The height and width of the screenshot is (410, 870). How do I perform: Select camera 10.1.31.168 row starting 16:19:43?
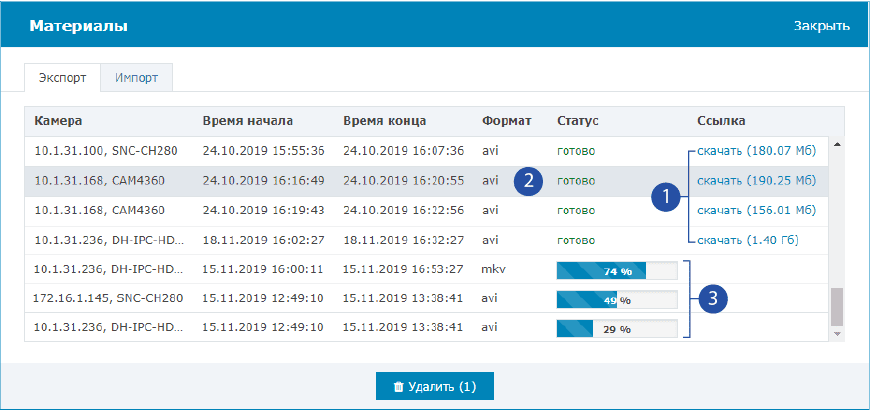(426, 211)
